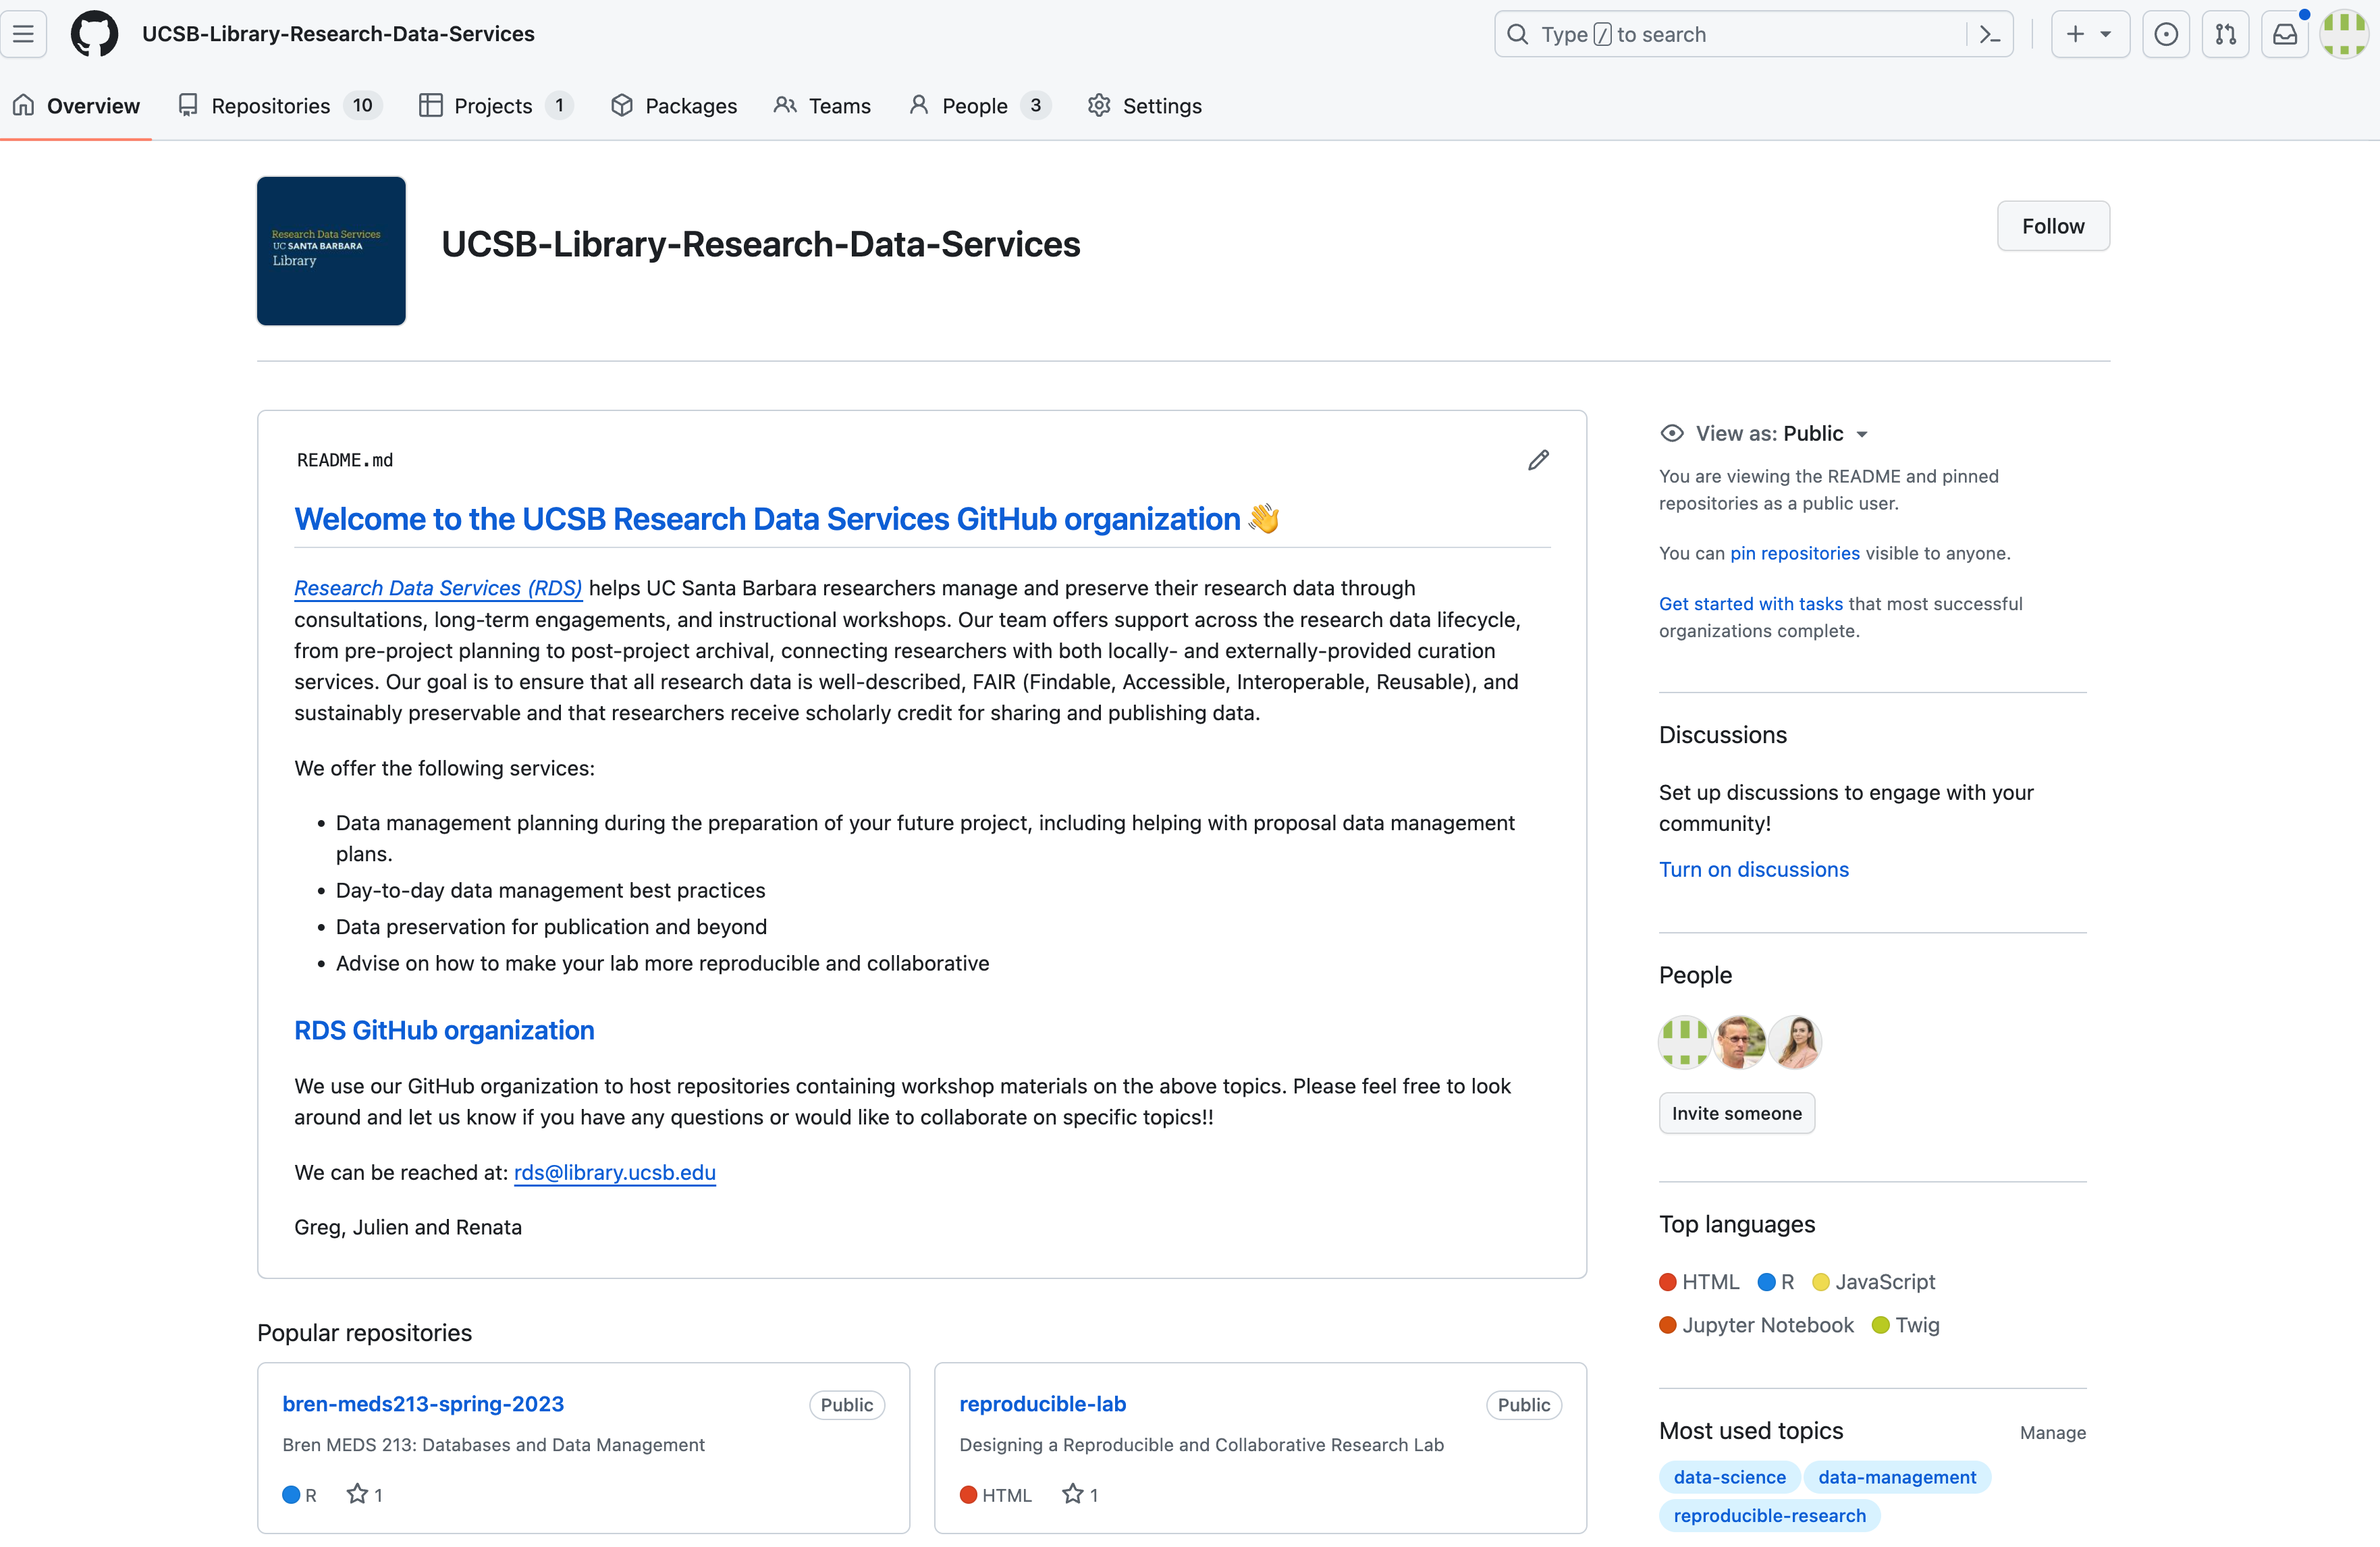This screenshot has height=1547, width=2380.
Task: Switch to the Repositories tab
Action: (270, 106)
